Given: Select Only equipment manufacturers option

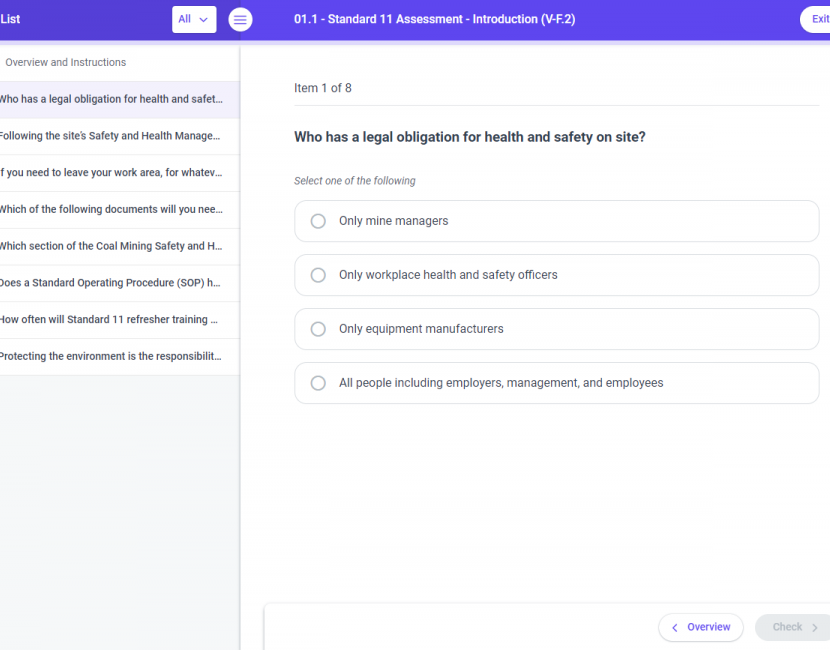Looking at the screenshot, I should [556, 329].
